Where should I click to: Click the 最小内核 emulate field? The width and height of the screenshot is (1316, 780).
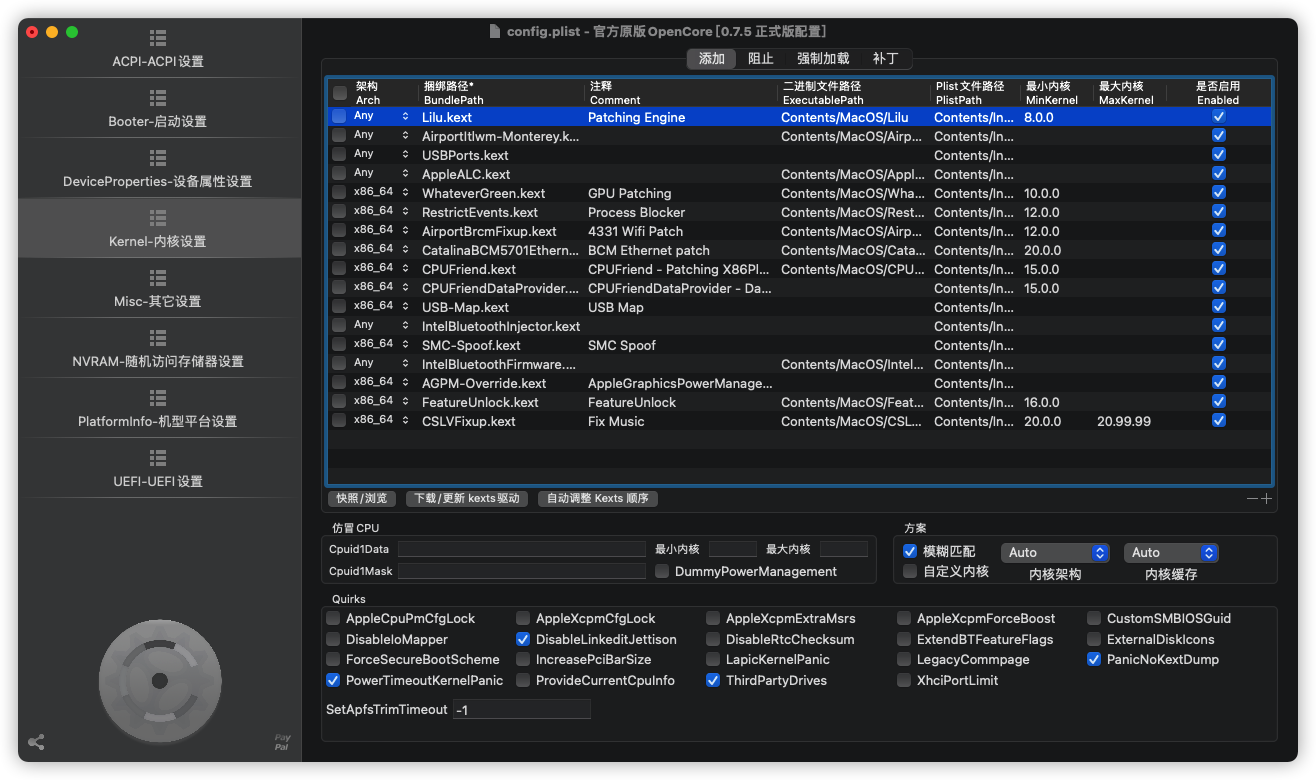pyautogui.click(x=733, y=549)
